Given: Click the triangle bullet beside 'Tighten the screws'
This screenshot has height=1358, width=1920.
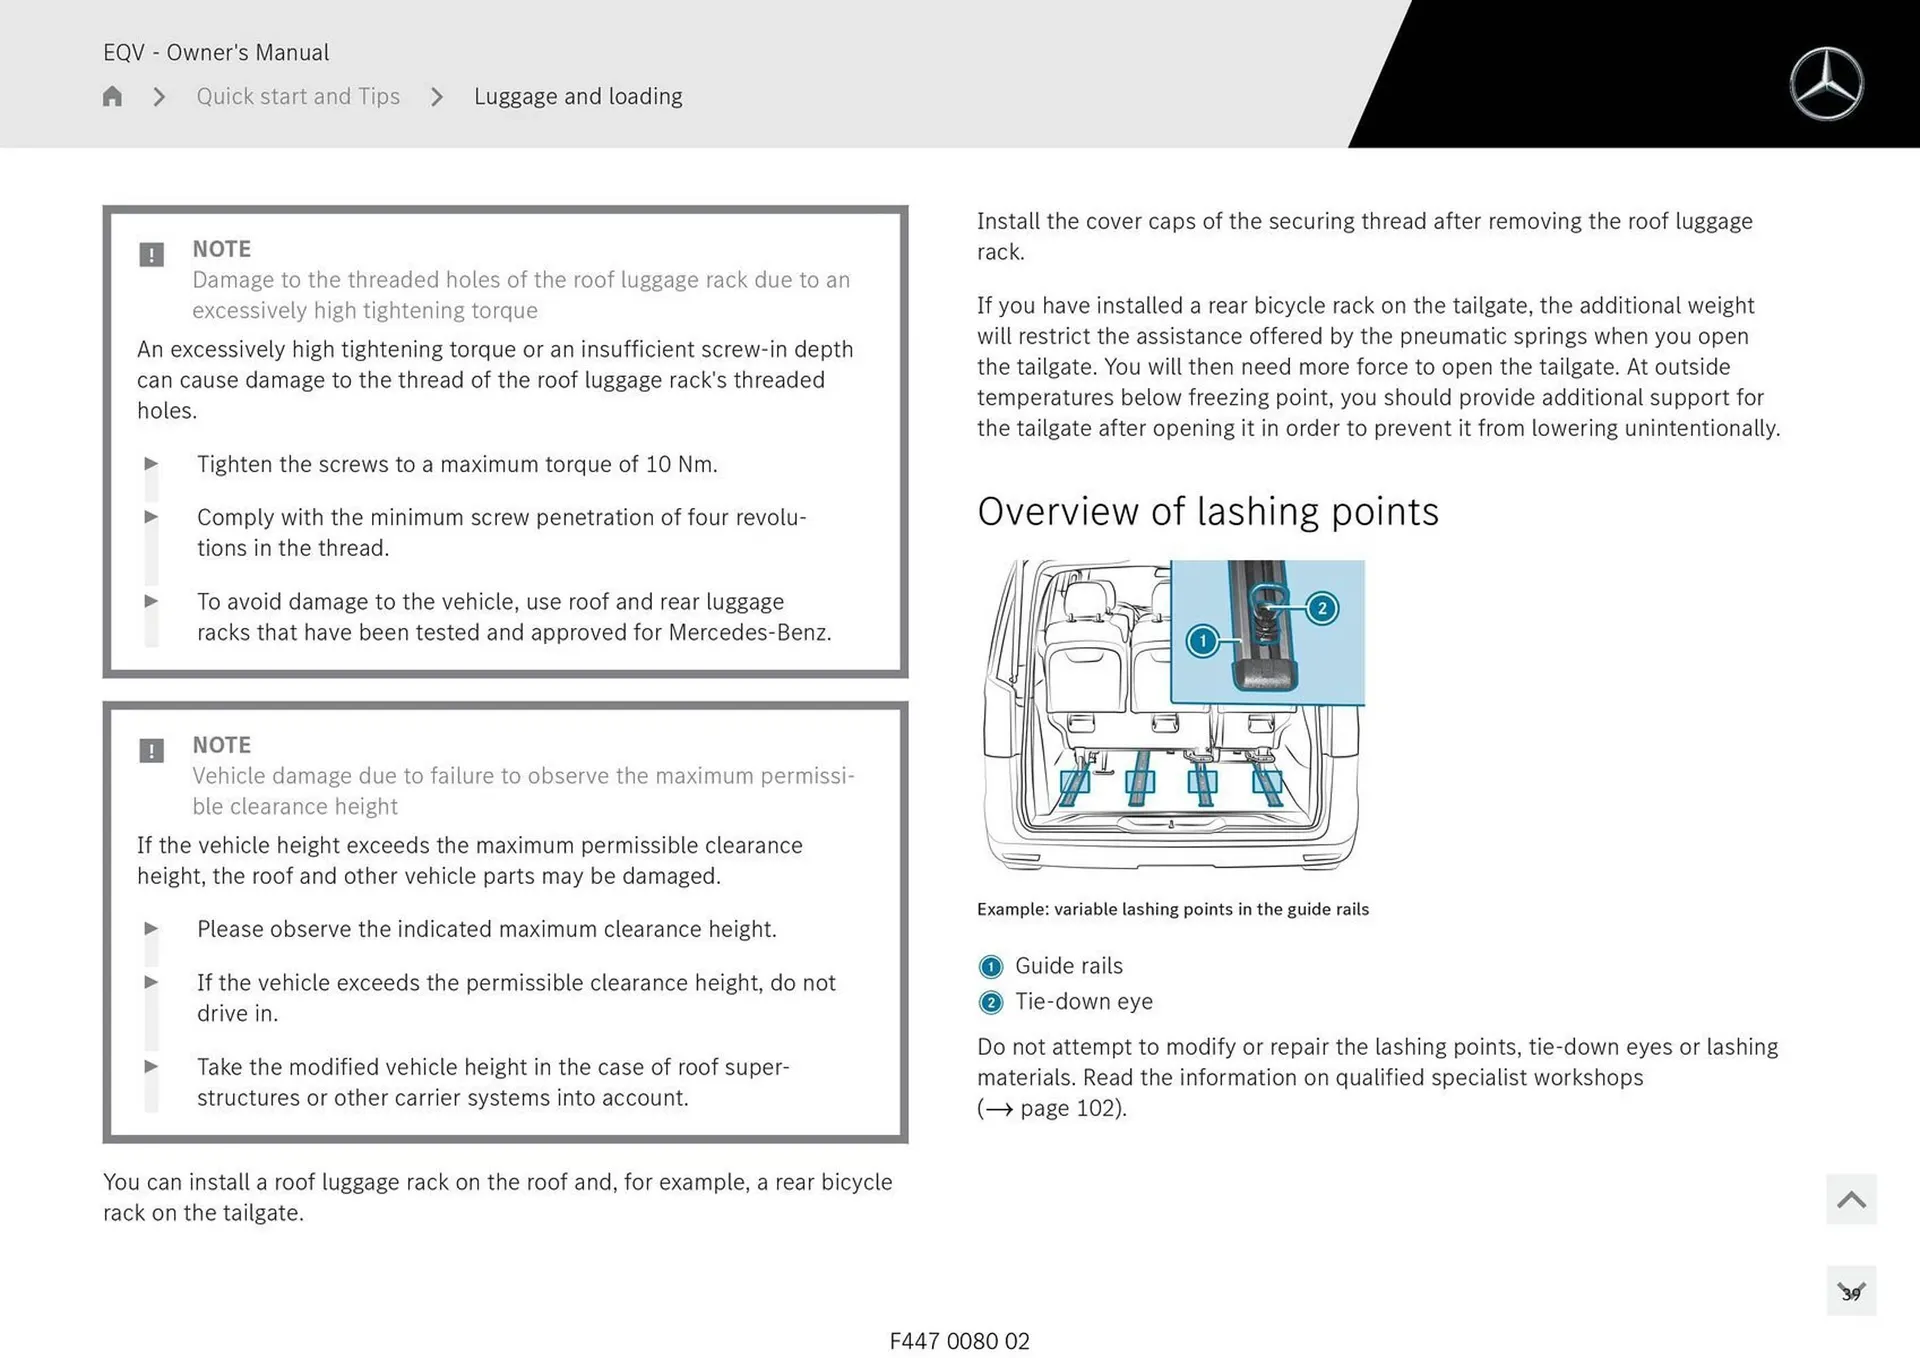Looking at the screenshot, I should pos(152,463).
